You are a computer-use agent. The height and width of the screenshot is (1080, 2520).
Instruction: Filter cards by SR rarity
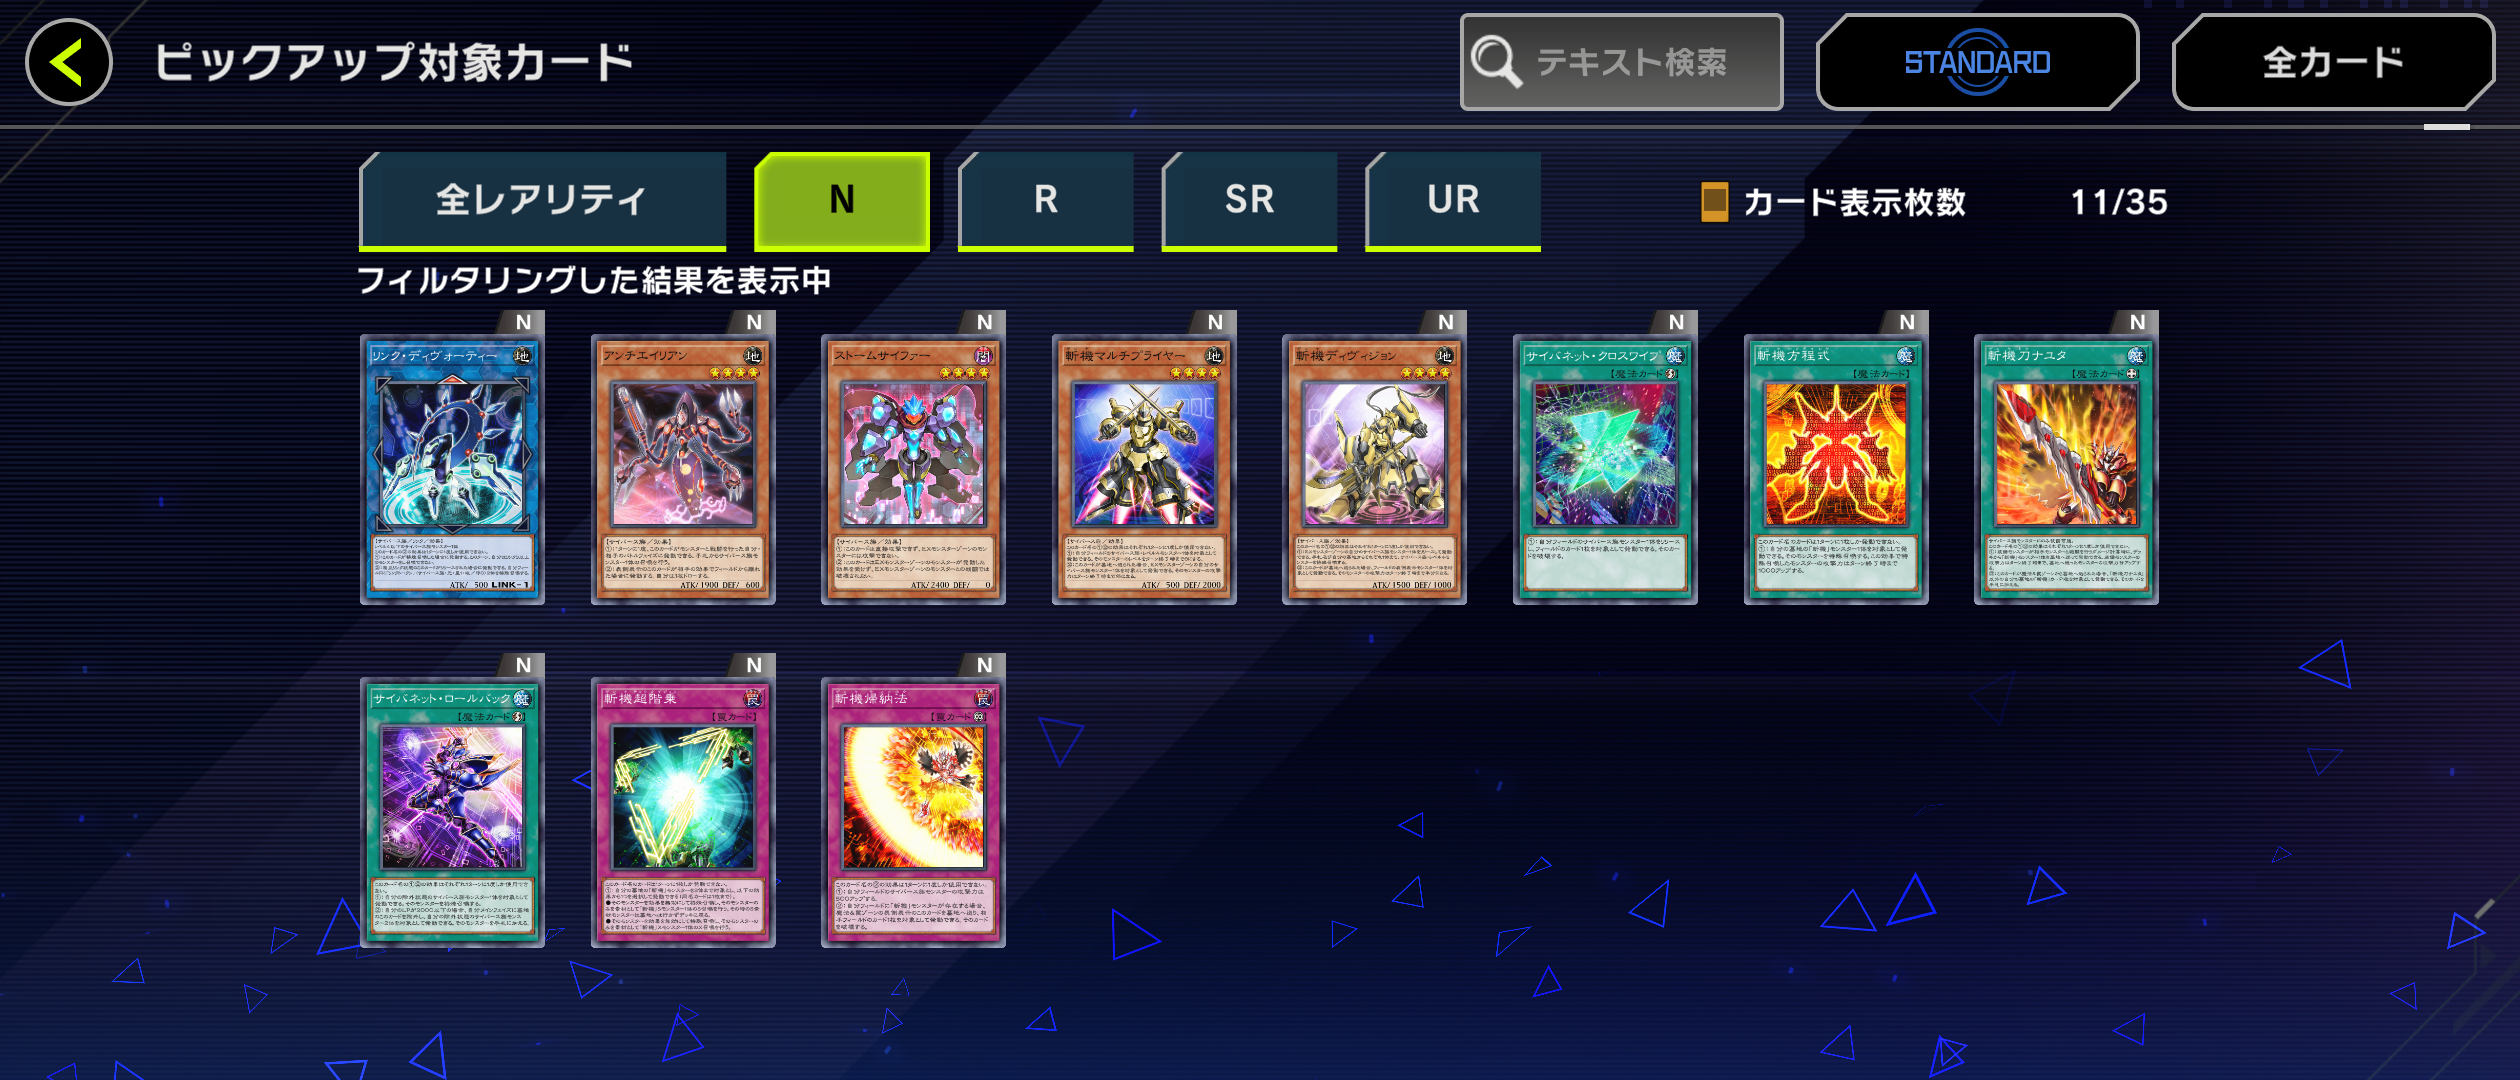coord(1250,200)
